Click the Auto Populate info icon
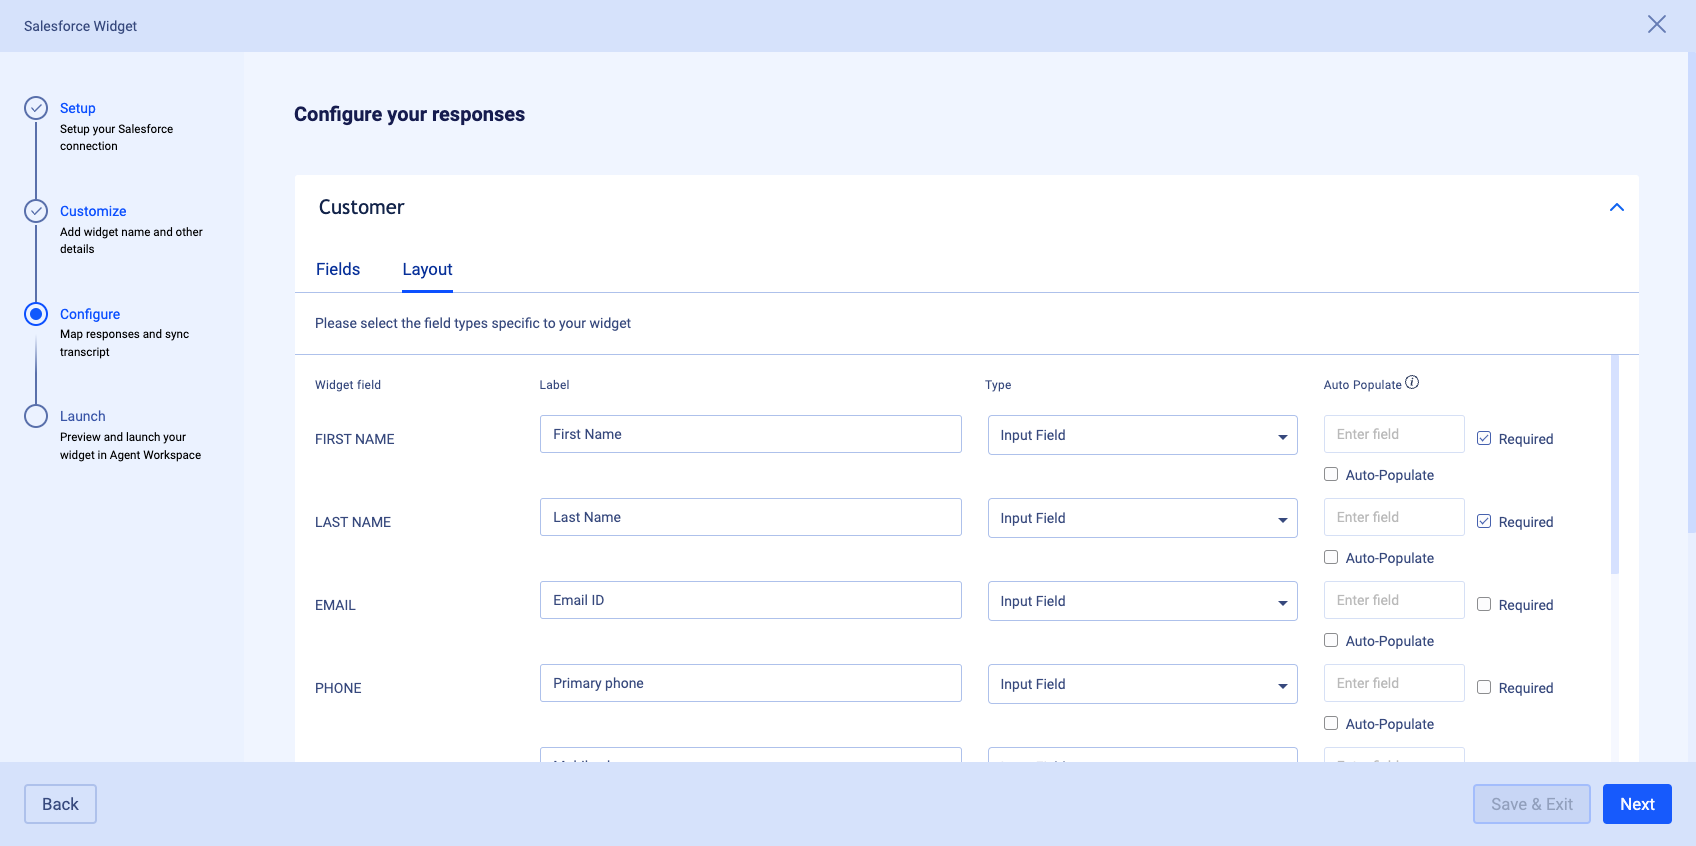This screenshot has height=846, width=1696. tap(1412, 382)
